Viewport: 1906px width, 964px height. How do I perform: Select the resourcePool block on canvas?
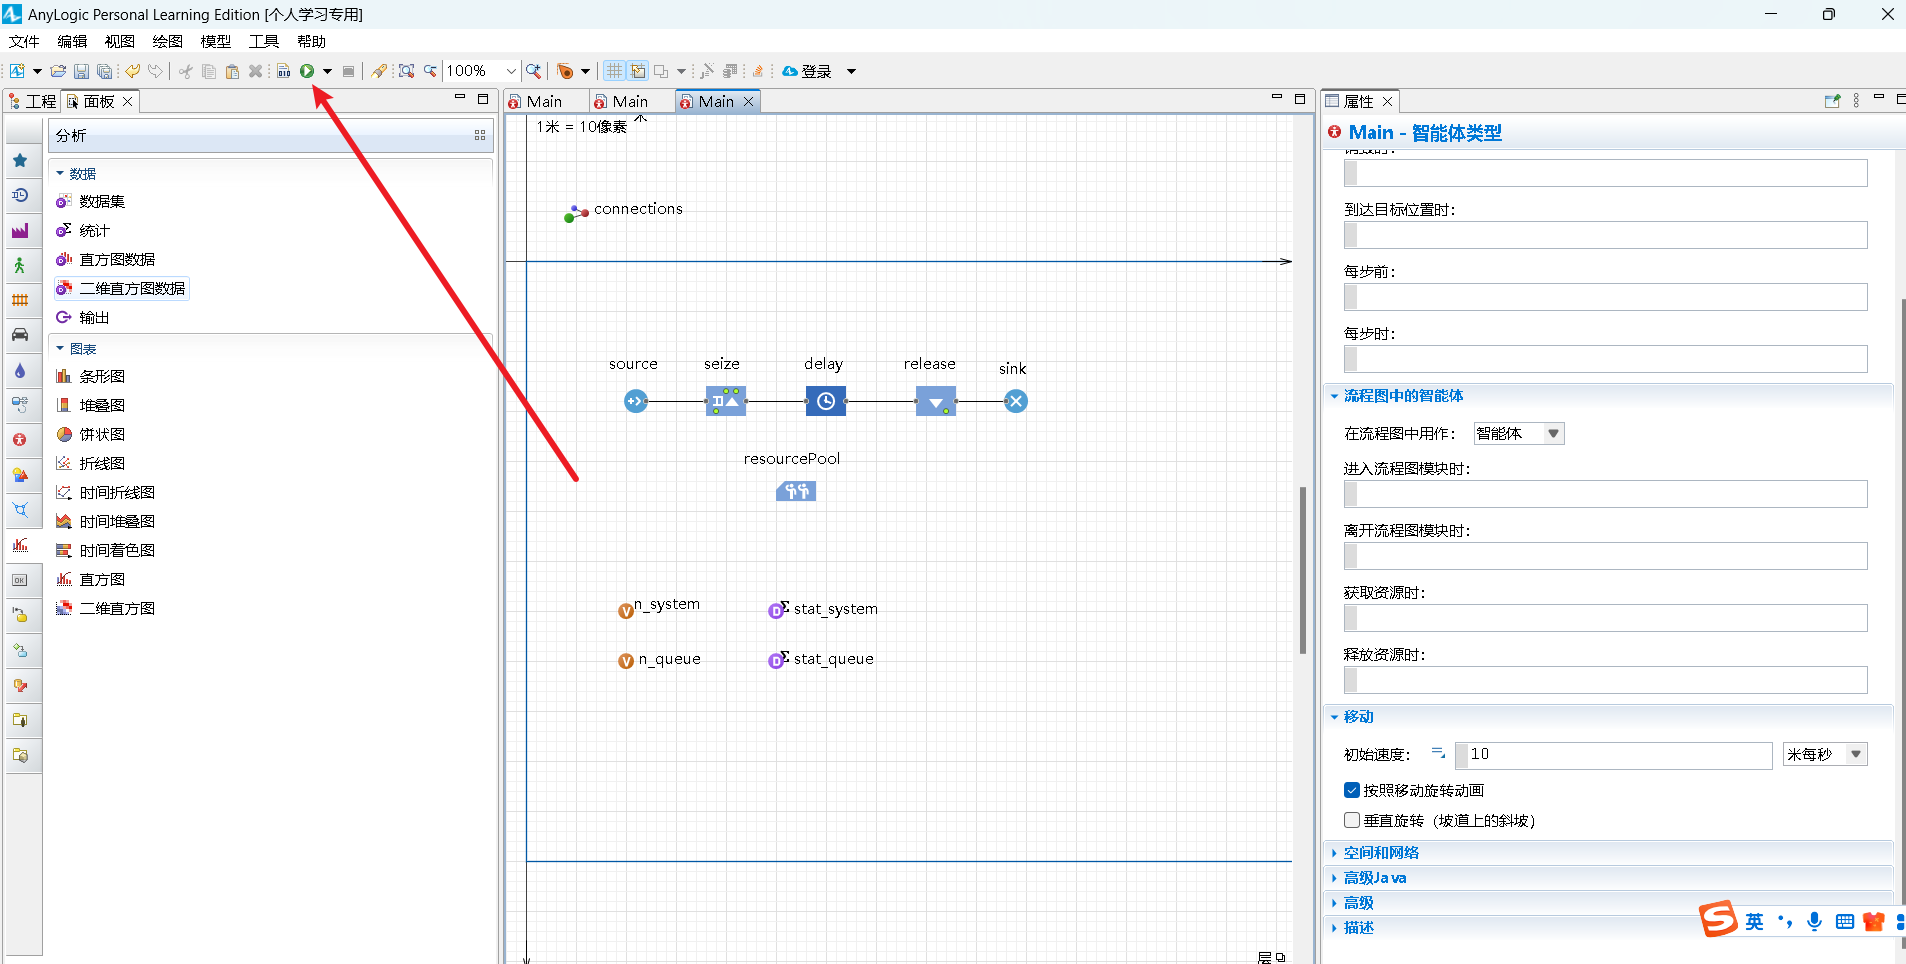[x=796, y=491]
